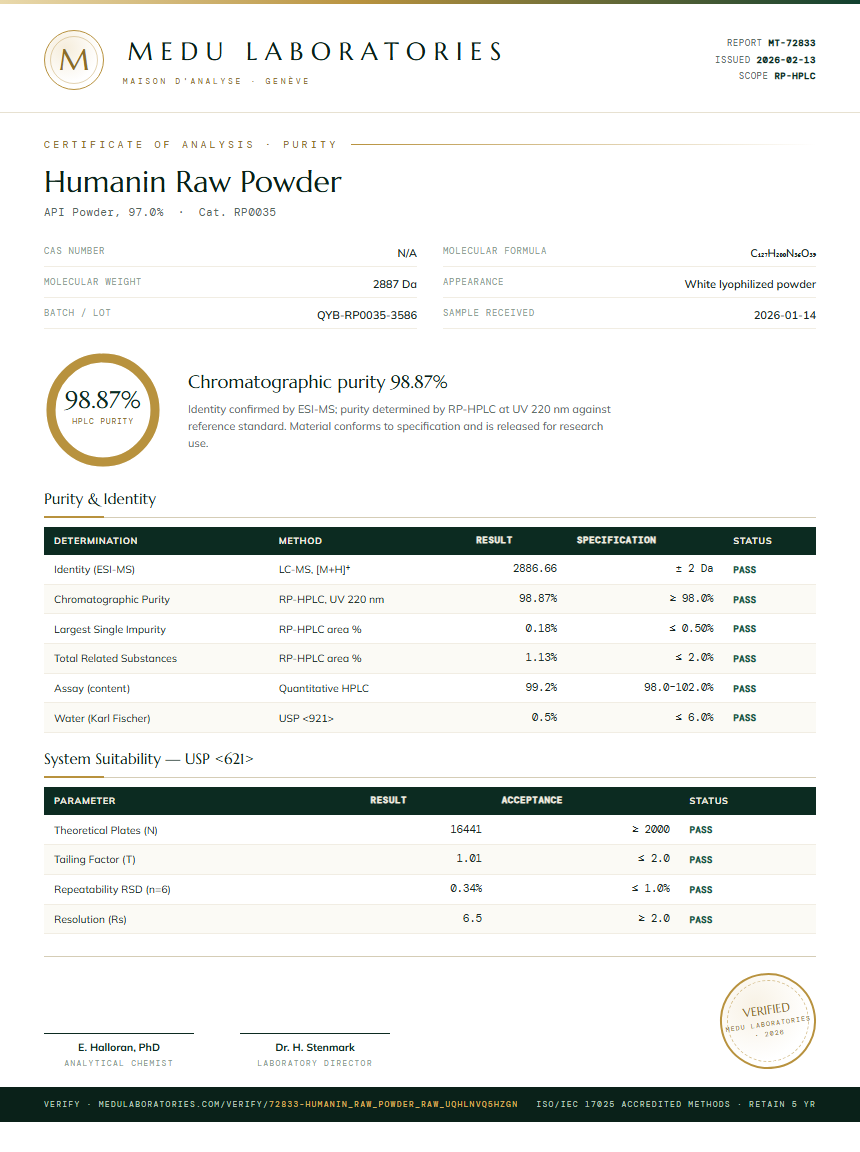
Task: Select the assay result 99.2%
Action: 541,688
